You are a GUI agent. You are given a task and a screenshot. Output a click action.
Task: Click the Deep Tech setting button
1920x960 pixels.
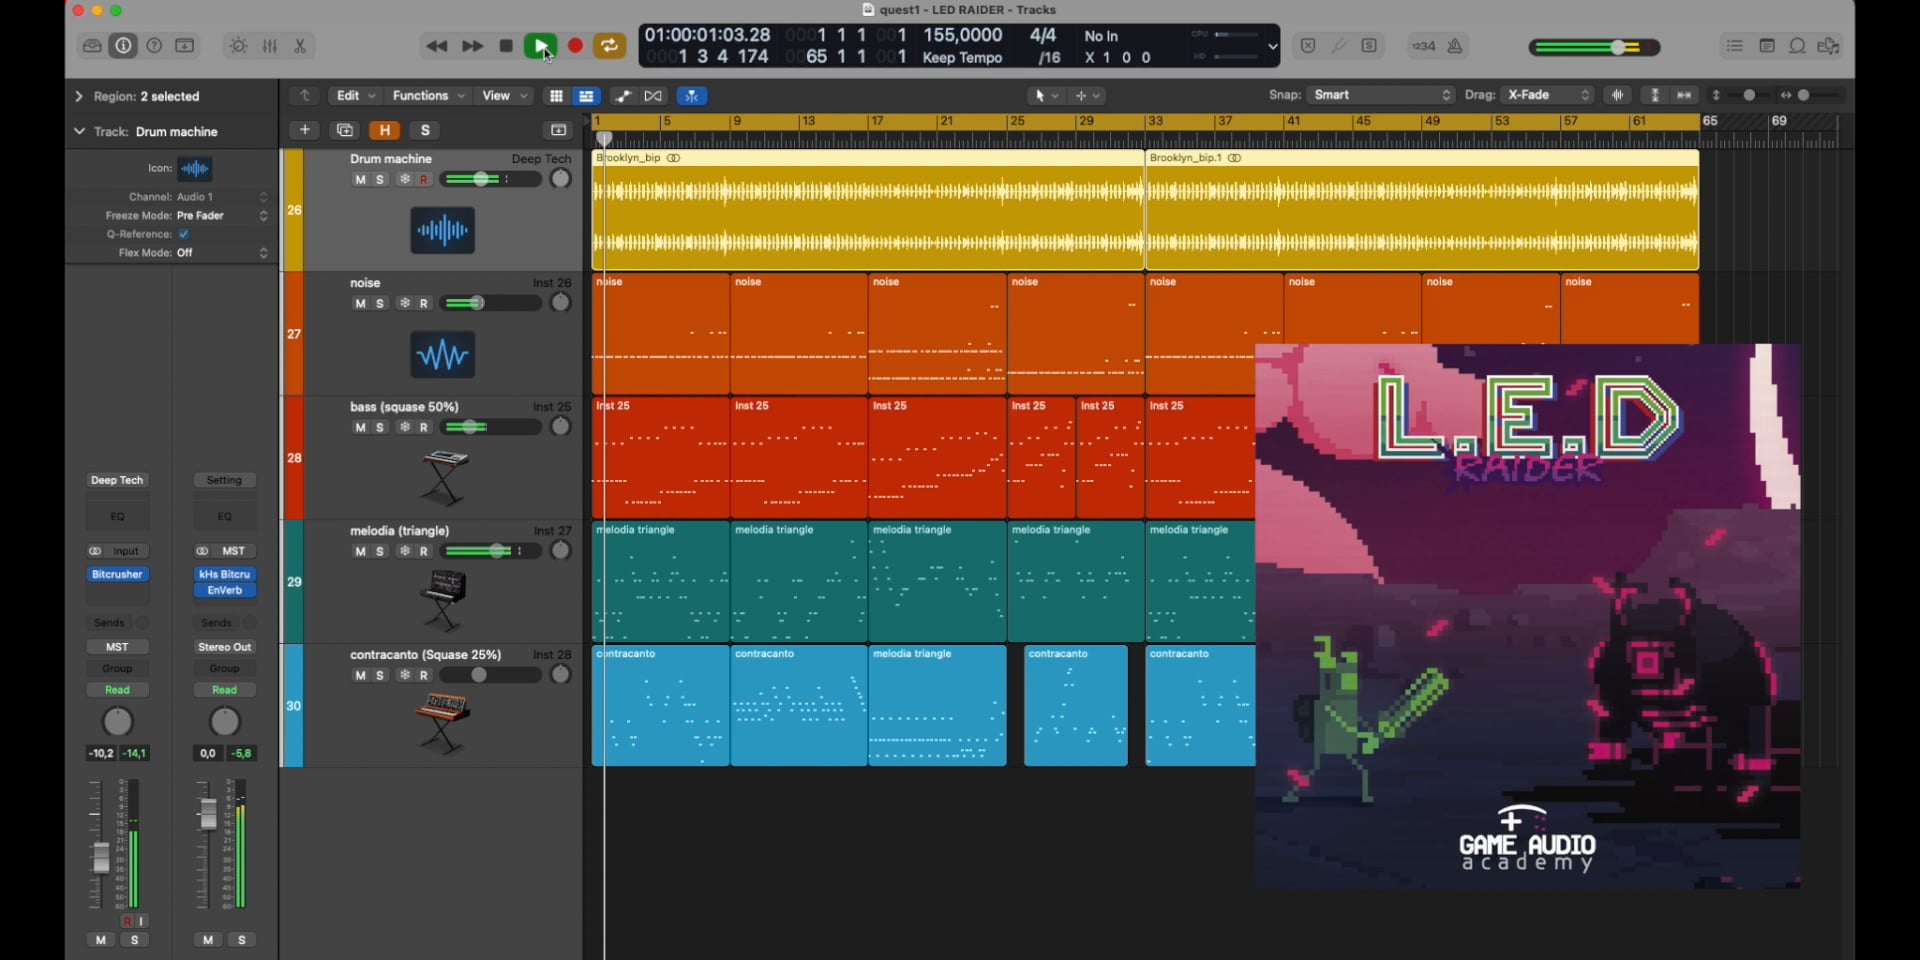(x=117, y=481)
